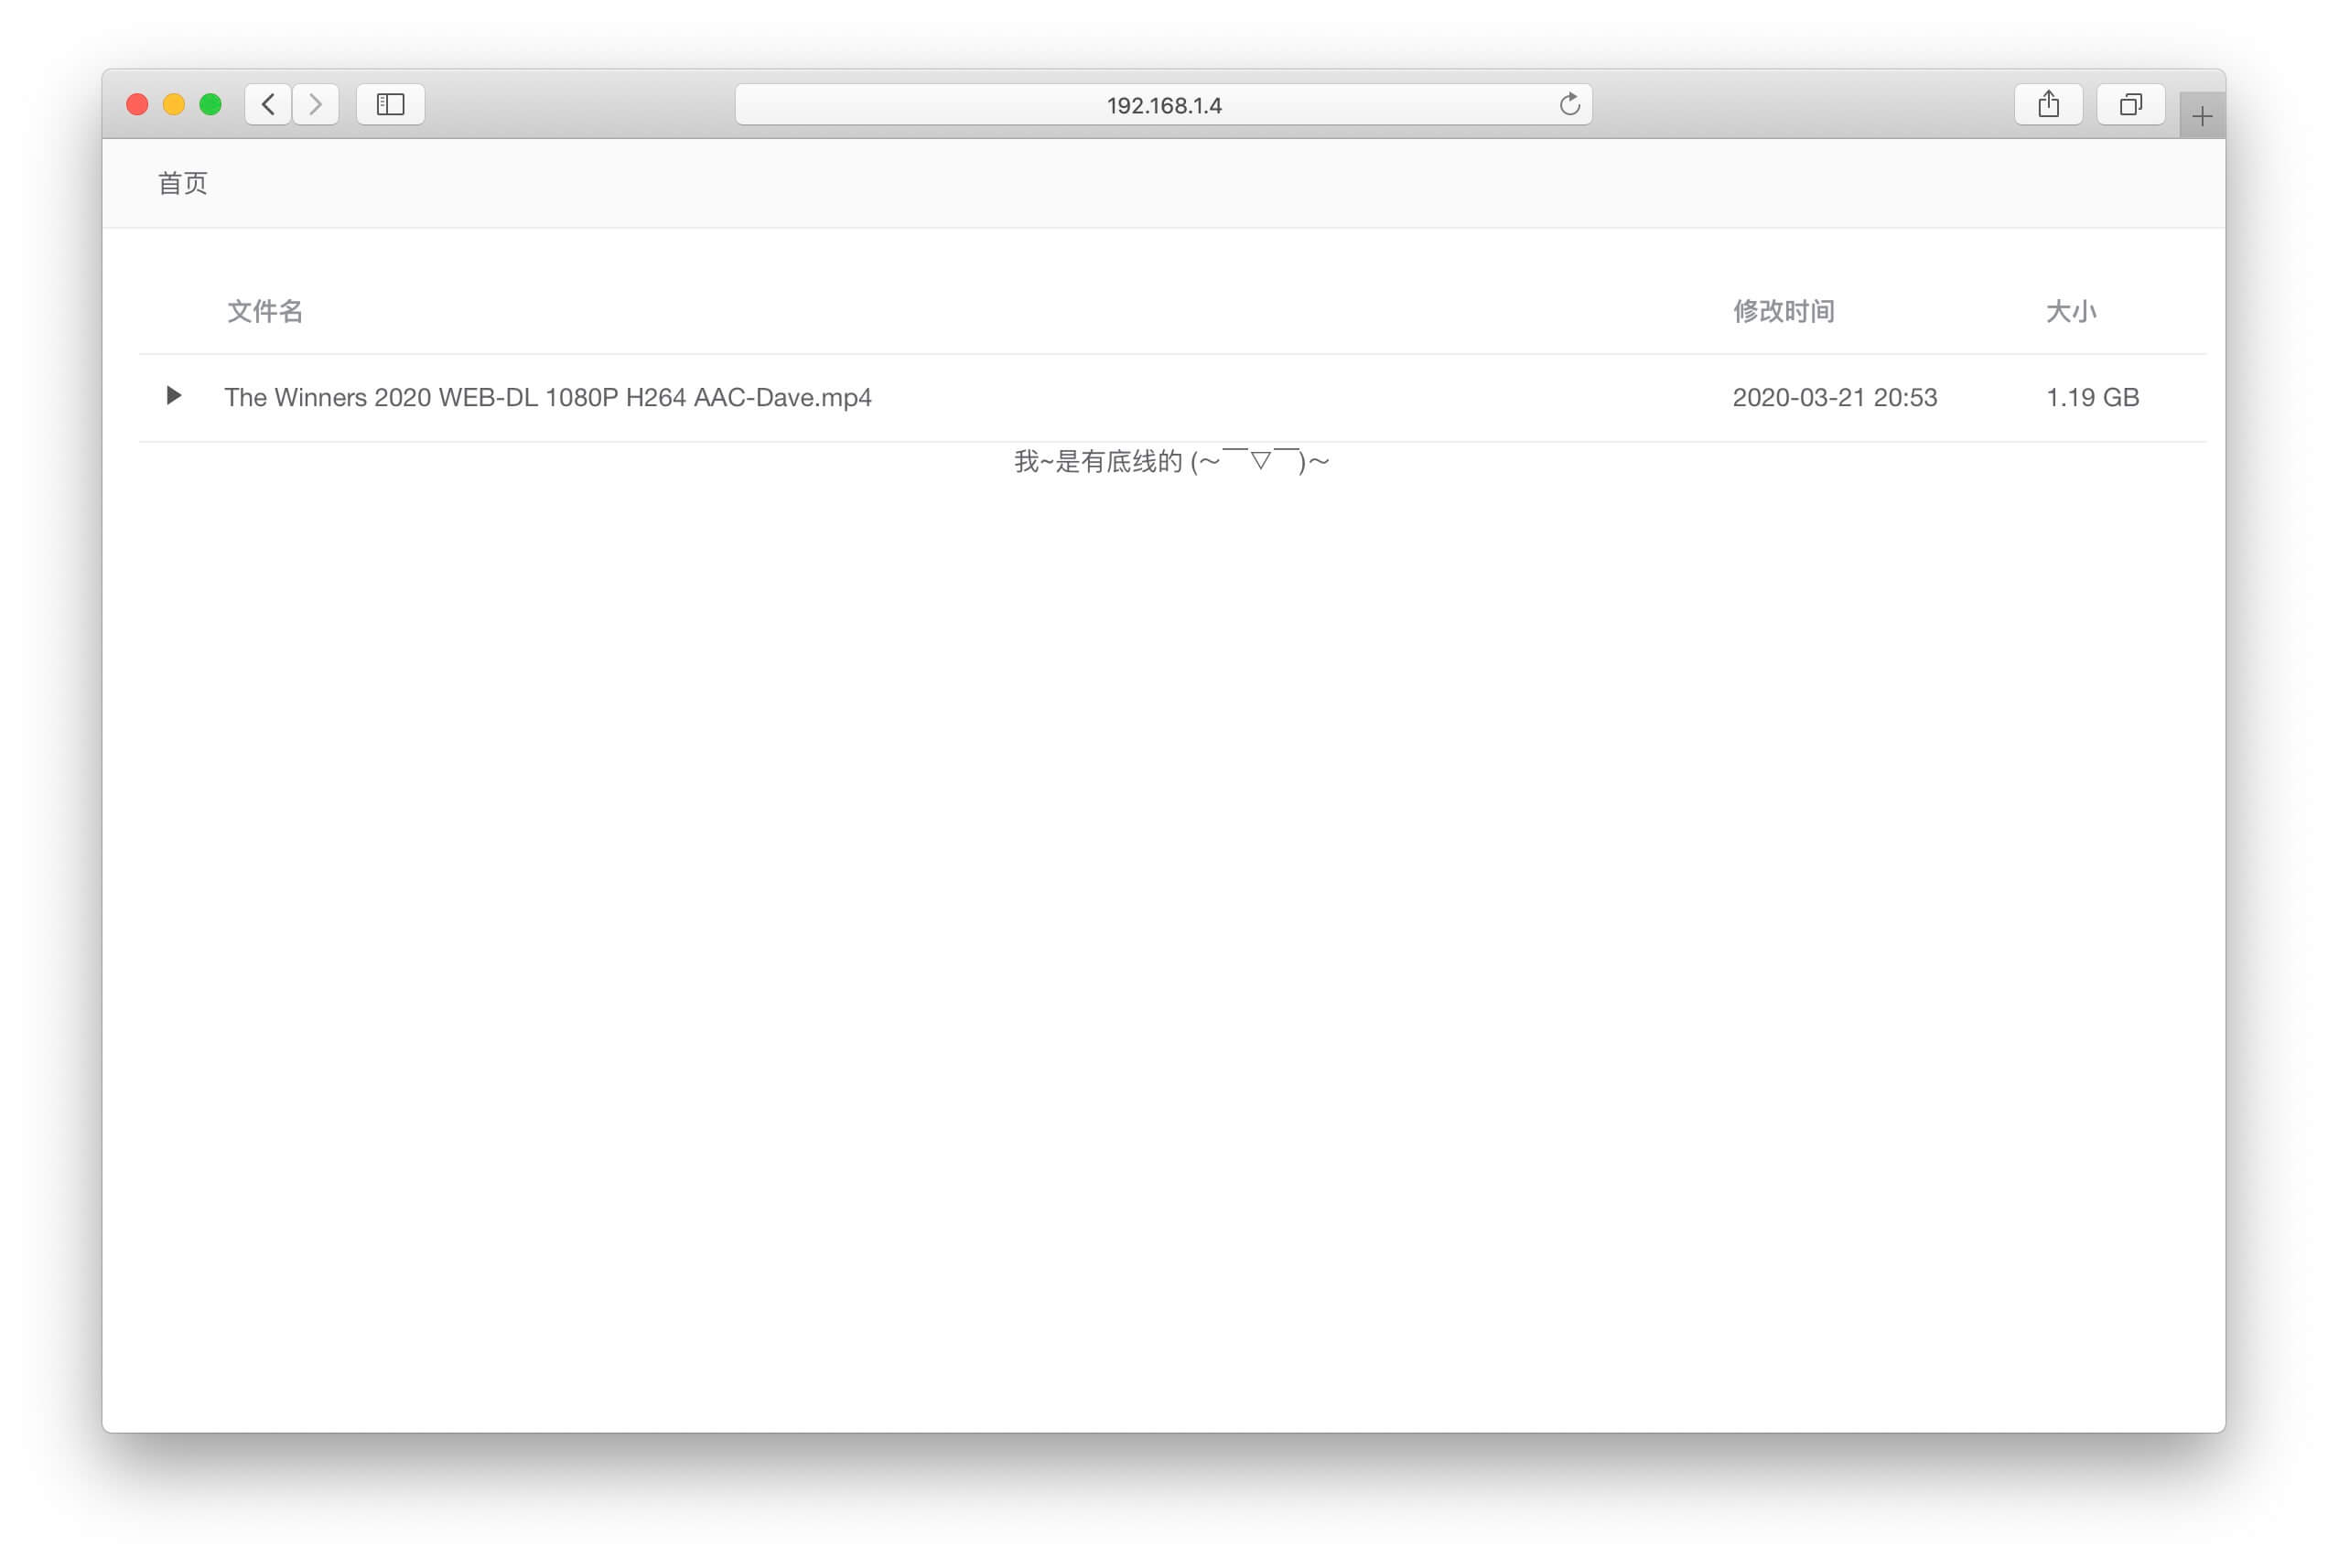Viewport: 2328px width, 1568px height.
Task: Minimize window with yellow button
Action: click(174, 104)
